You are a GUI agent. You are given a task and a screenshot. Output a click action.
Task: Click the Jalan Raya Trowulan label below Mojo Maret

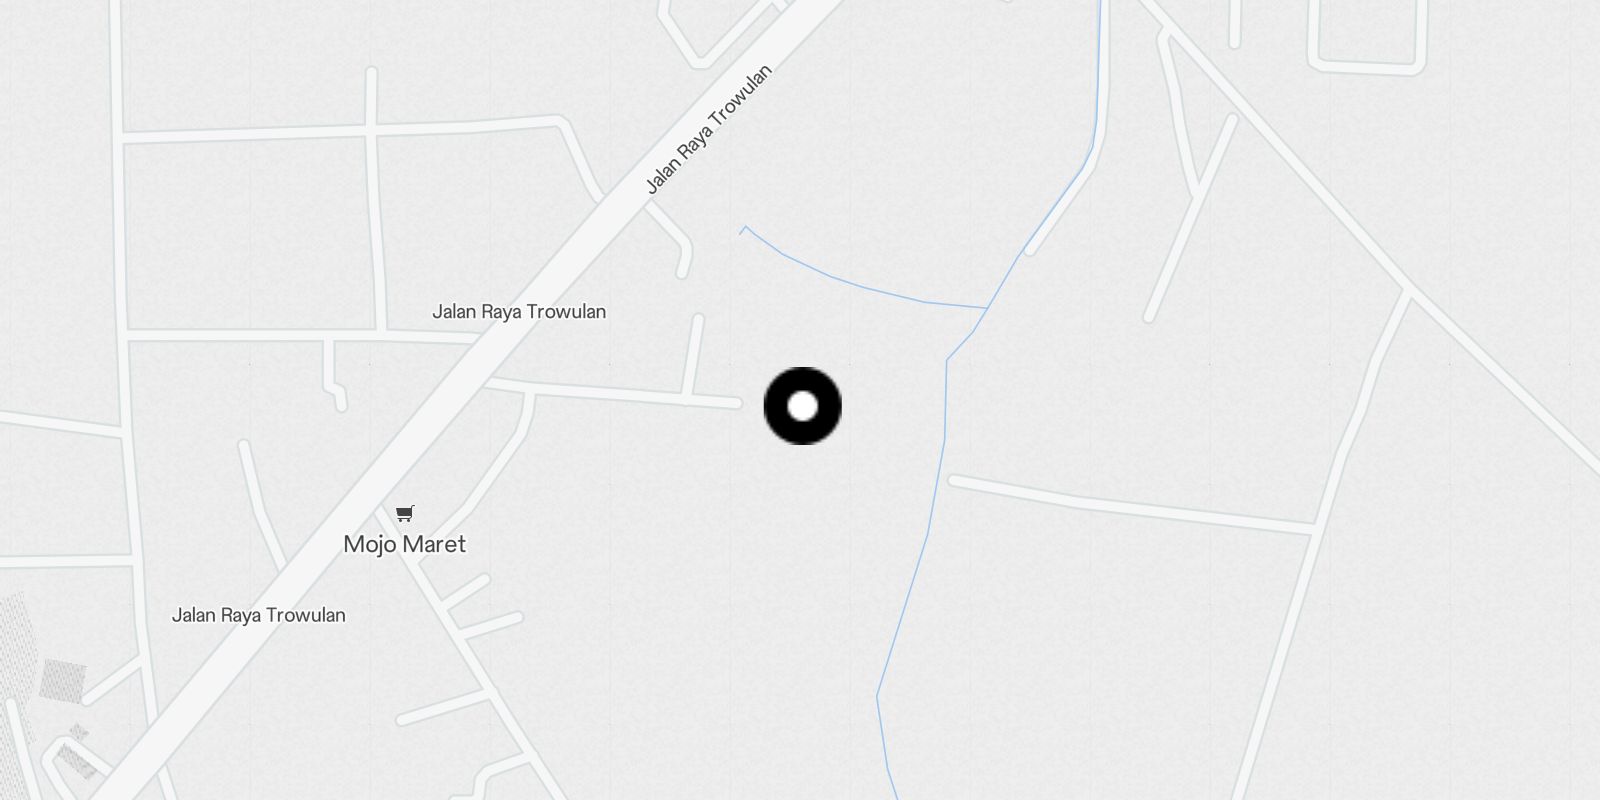pos(259,615)
